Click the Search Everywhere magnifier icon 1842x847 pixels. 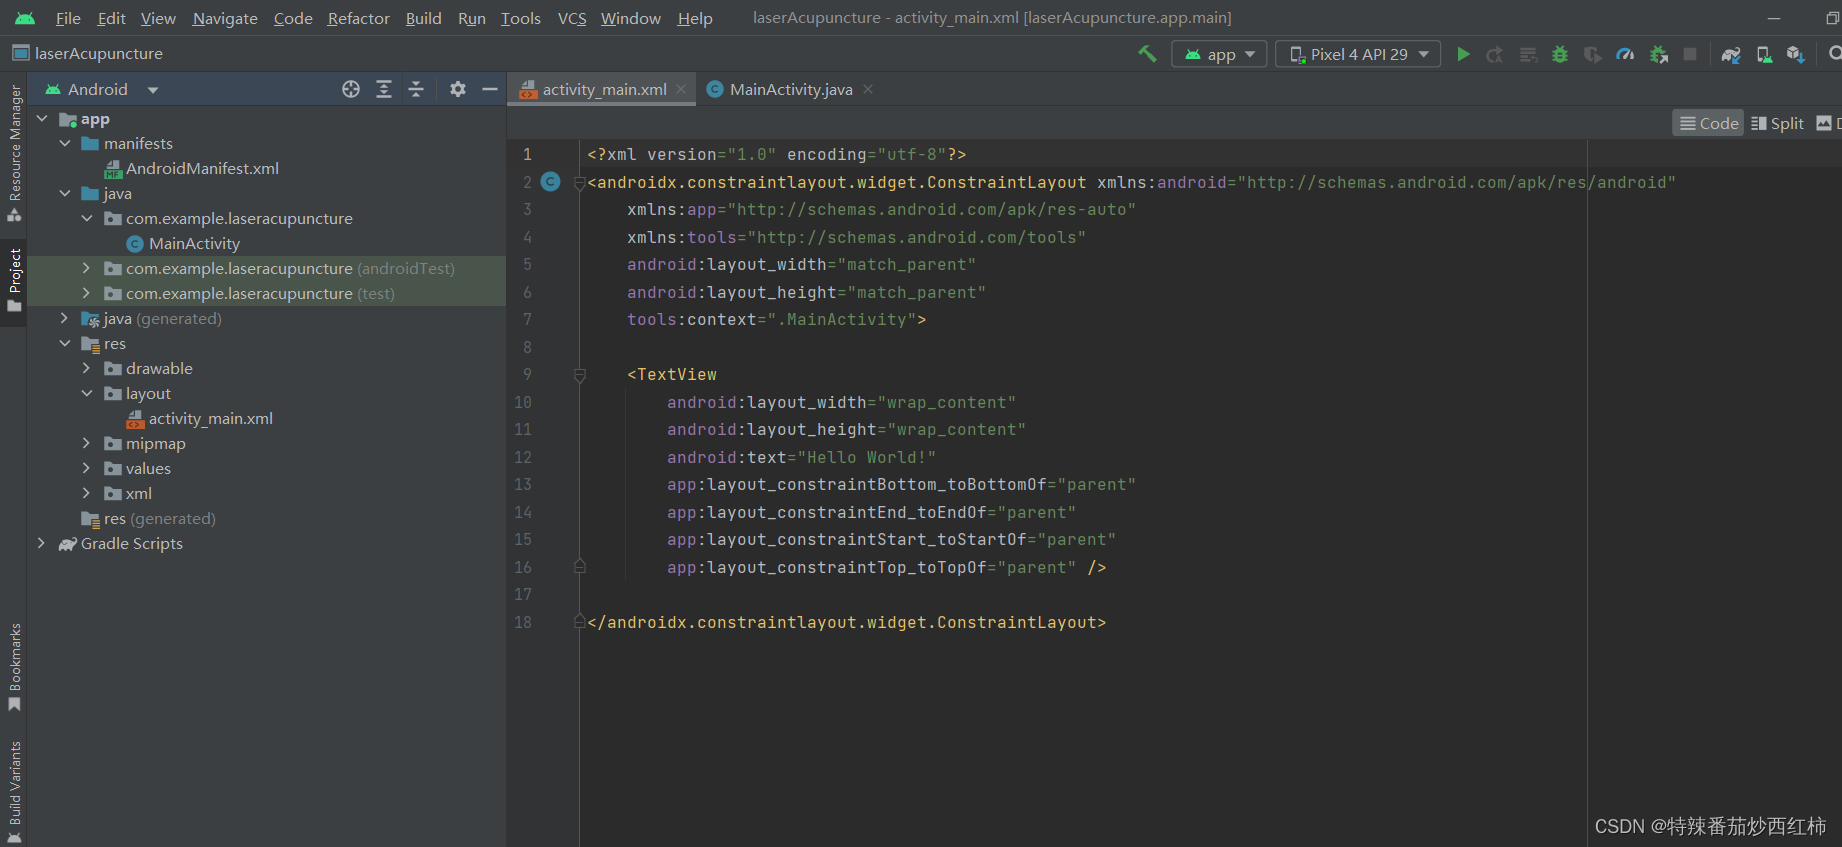point(1835,54)
